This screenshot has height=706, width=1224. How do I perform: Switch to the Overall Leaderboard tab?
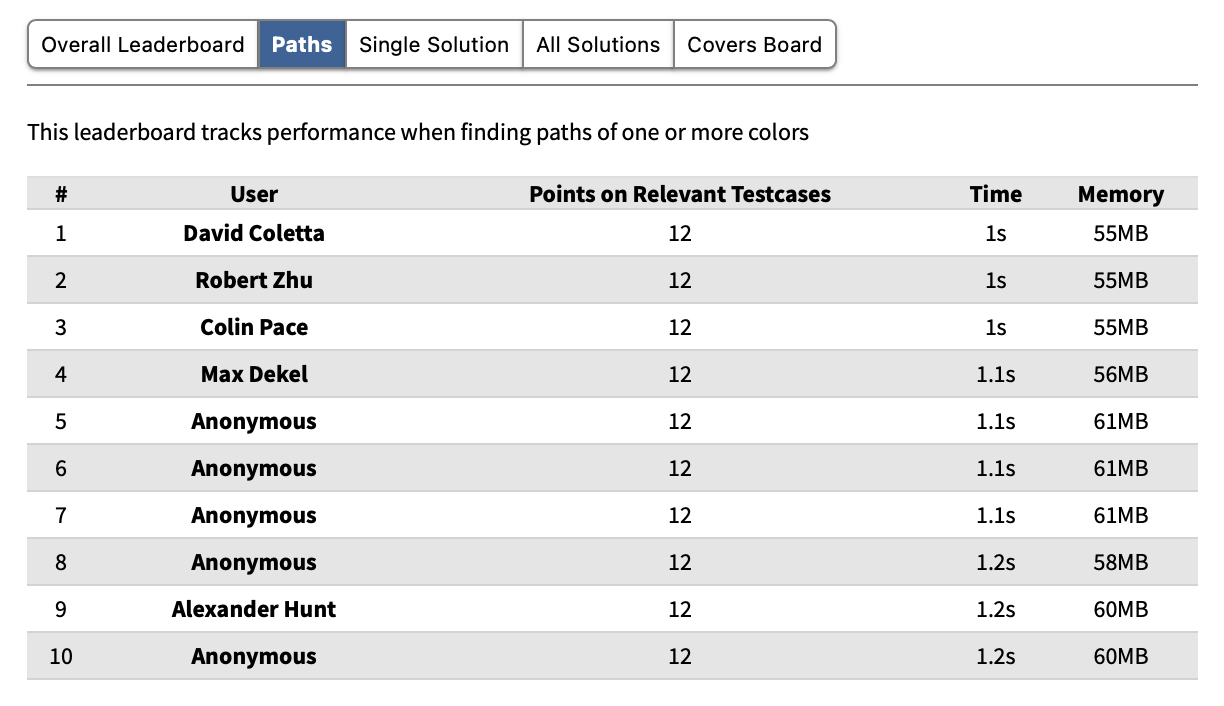[143, 45]
